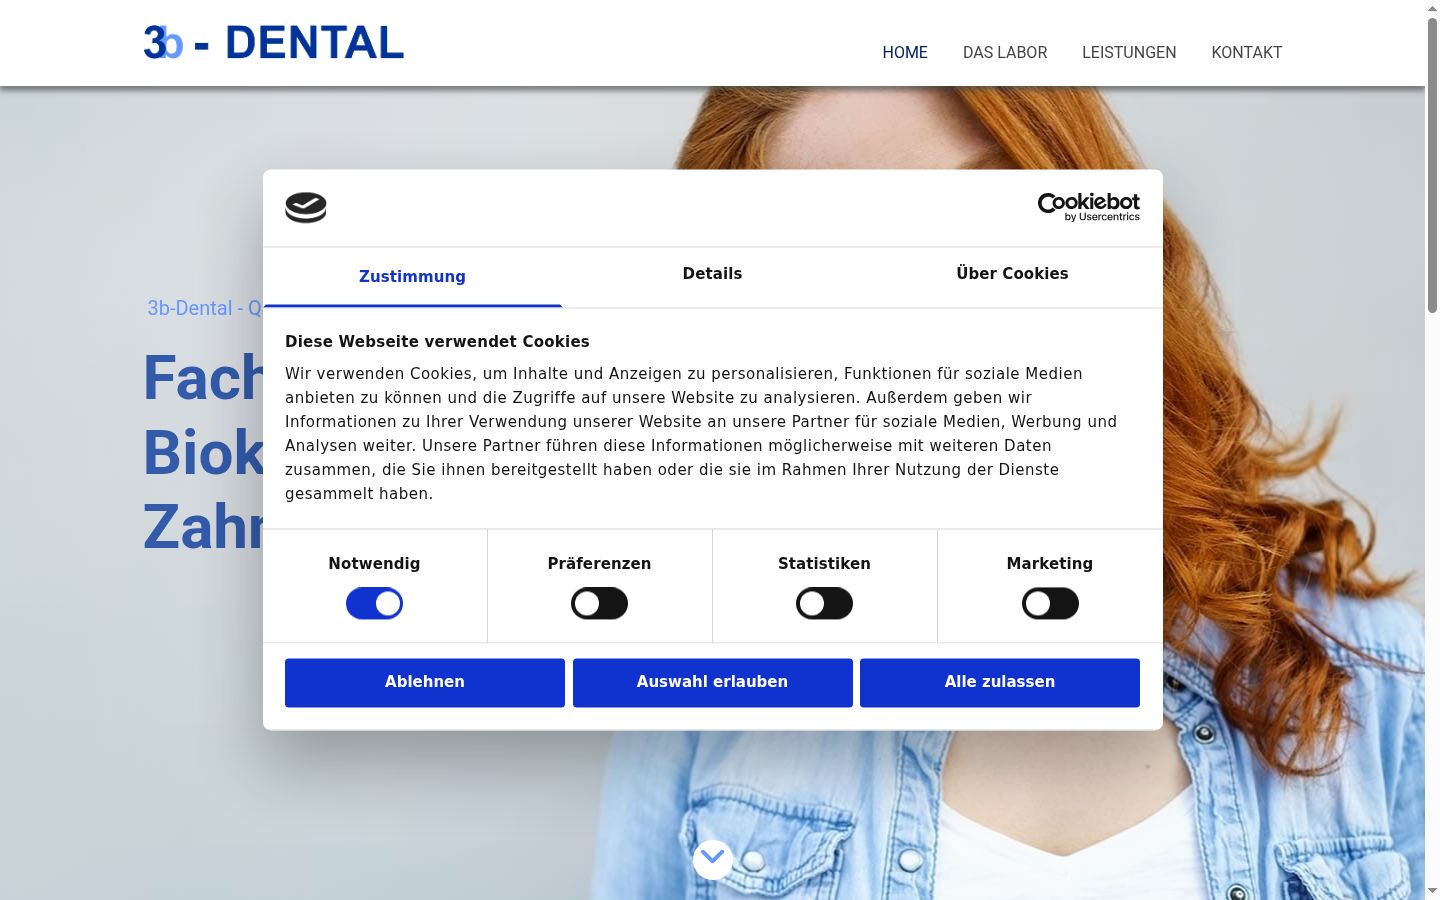Screen dimensions: 1440x900
Task: Click the Alle zulassen button
Action: (x=1000, y=682)
